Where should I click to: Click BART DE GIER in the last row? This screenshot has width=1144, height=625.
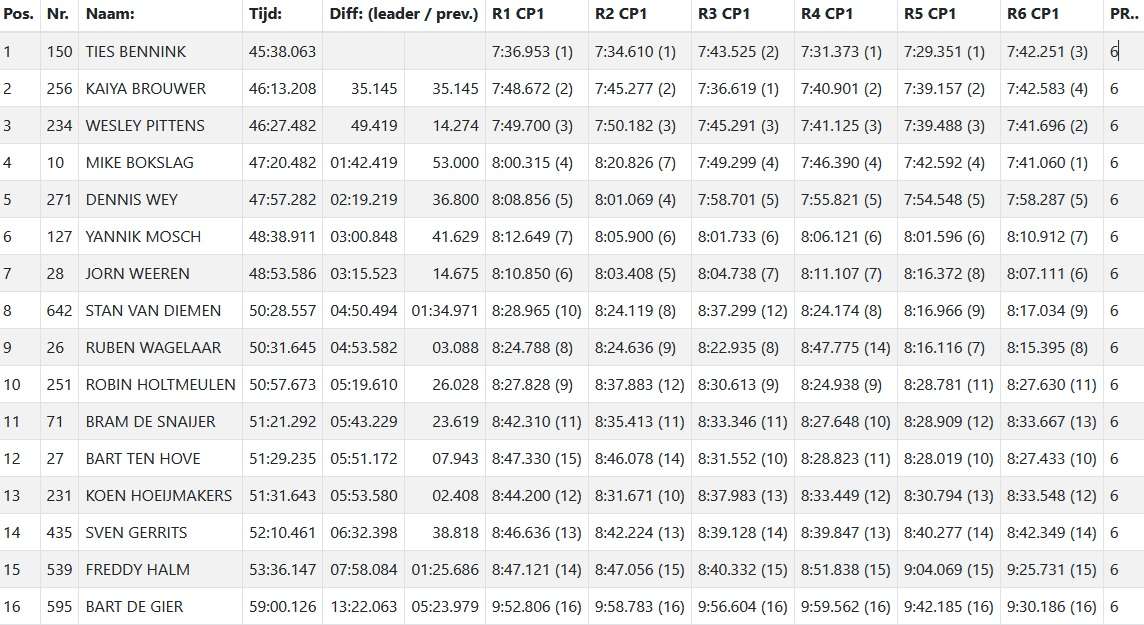pyautogui.click(x=134, y=606)
